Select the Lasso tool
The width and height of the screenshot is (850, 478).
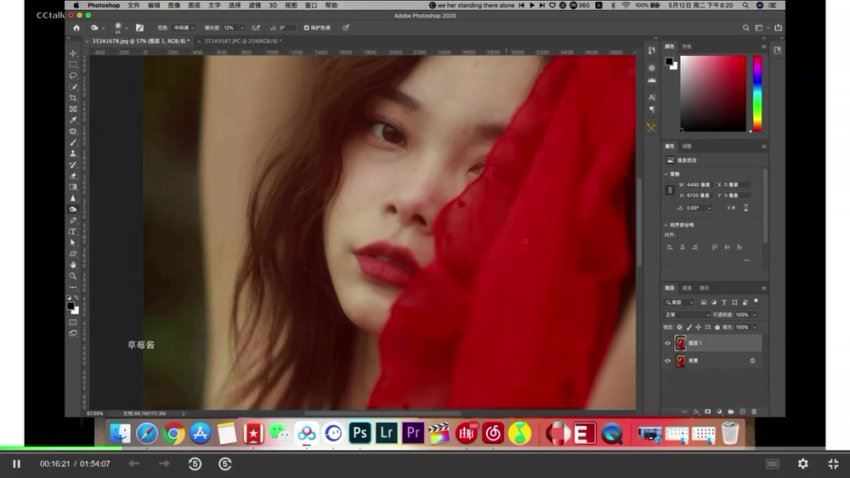[73, 76]
